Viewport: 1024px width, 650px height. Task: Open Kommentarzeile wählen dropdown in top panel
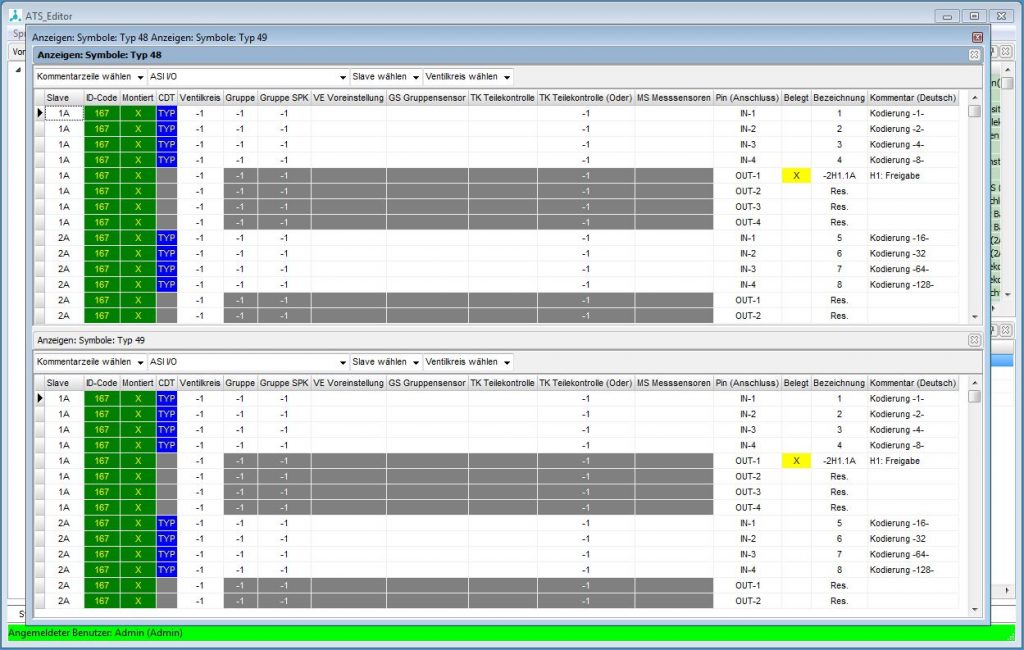tap(90, 77)
